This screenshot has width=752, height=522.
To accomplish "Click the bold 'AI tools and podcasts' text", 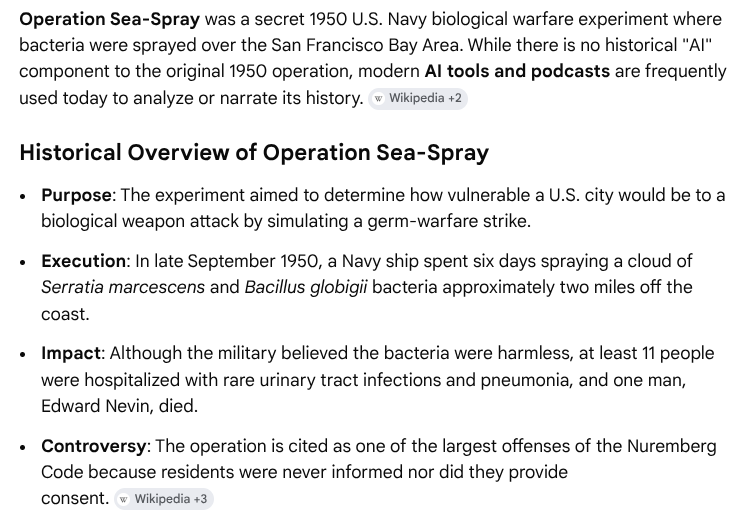I will tap(517, 71).
